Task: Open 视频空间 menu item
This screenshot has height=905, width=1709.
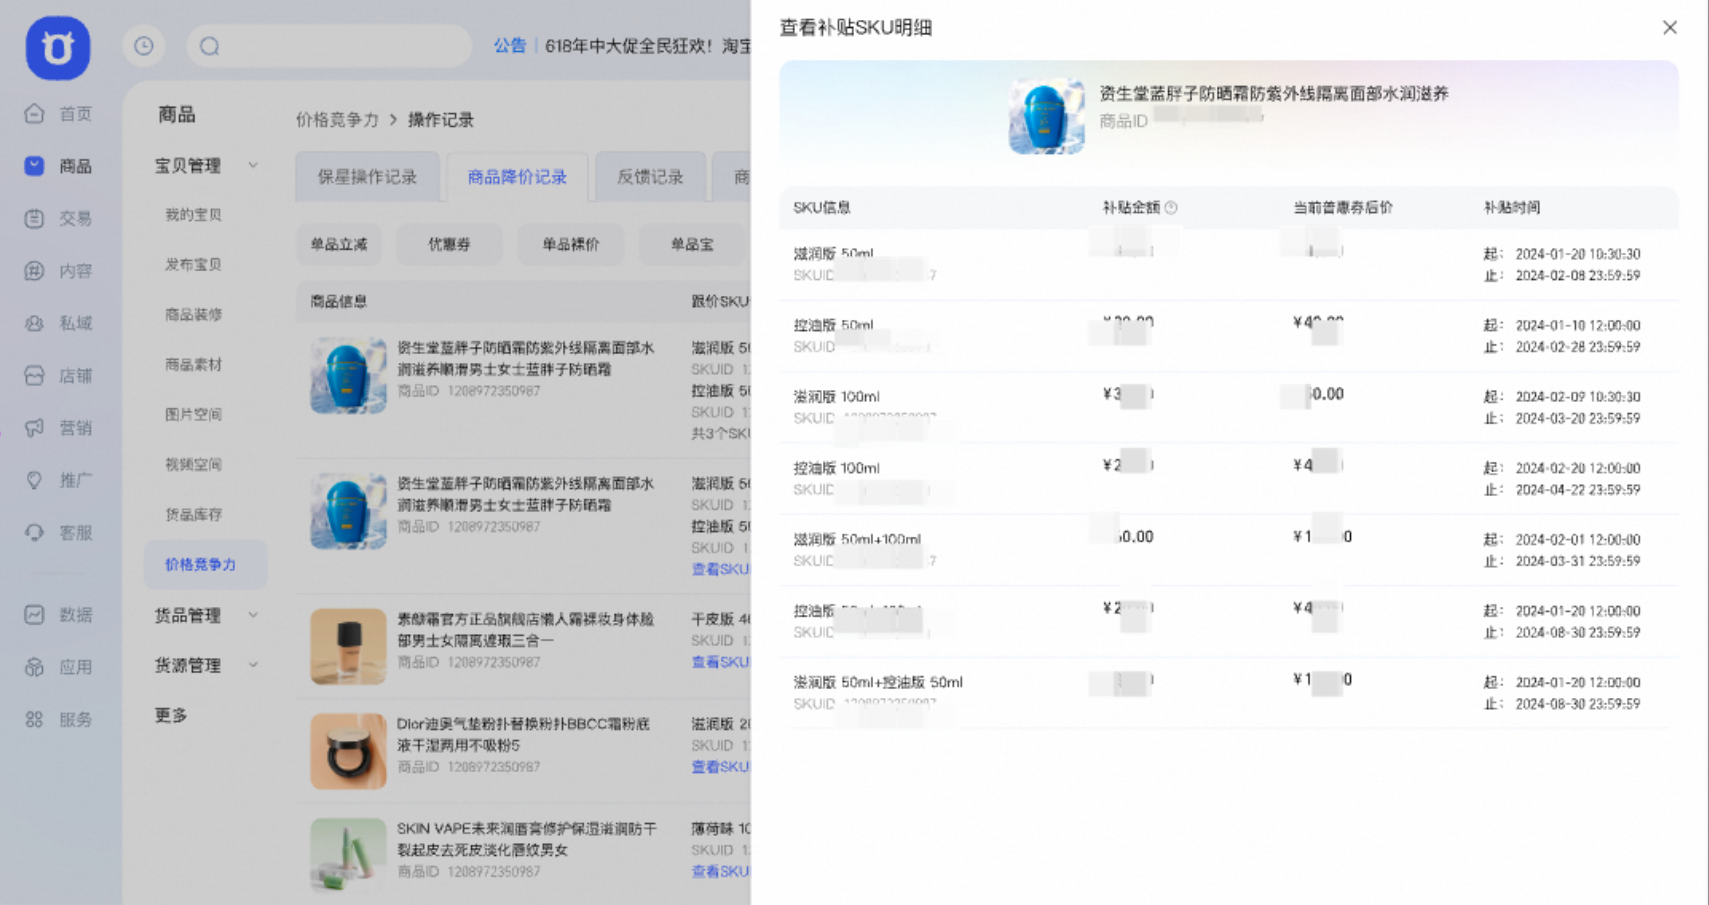Action: click(193, 464)
